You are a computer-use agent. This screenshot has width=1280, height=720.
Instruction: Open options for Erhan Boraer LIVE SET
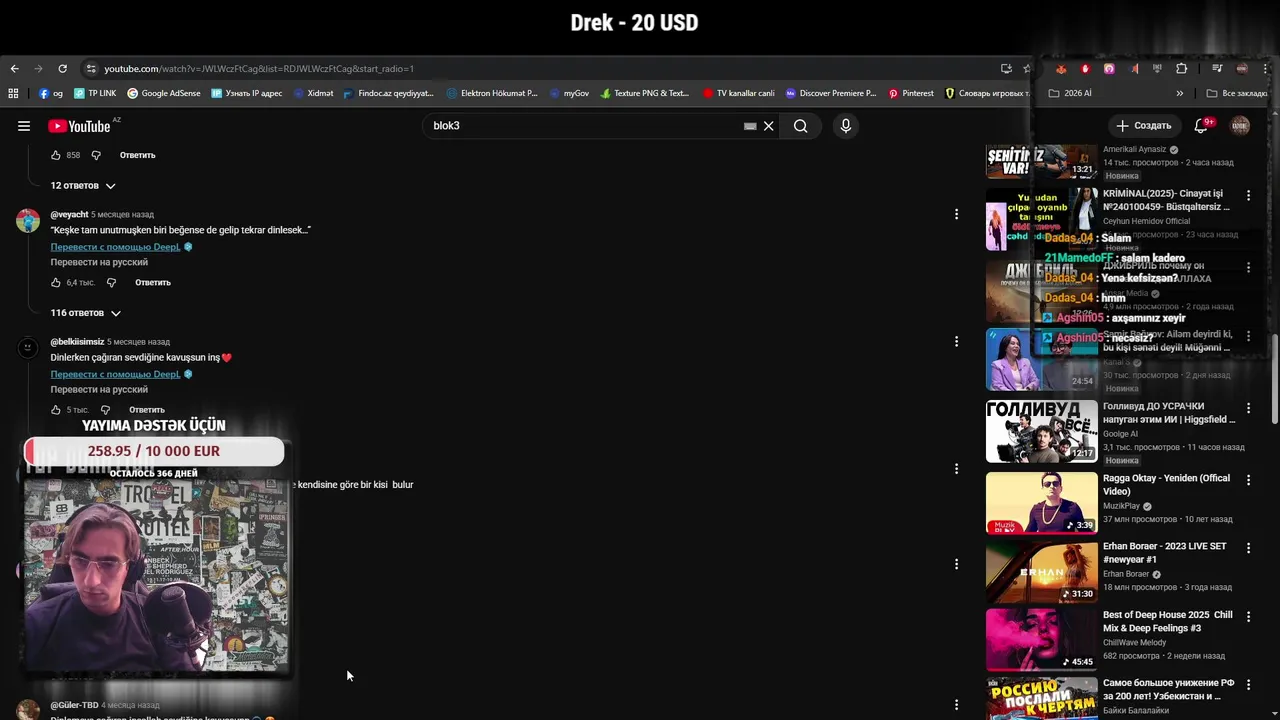(1248, 548)
